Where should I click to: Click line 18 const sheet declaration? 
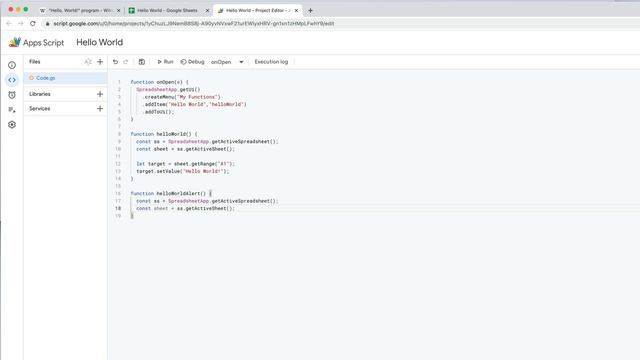click(x=186, y=208)
